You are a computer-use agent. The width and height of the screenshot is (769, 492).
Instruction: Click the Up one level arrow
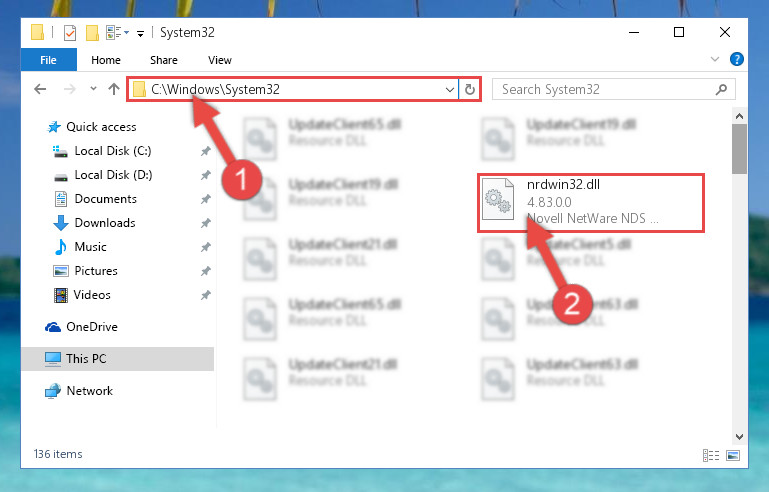[114, 89]
